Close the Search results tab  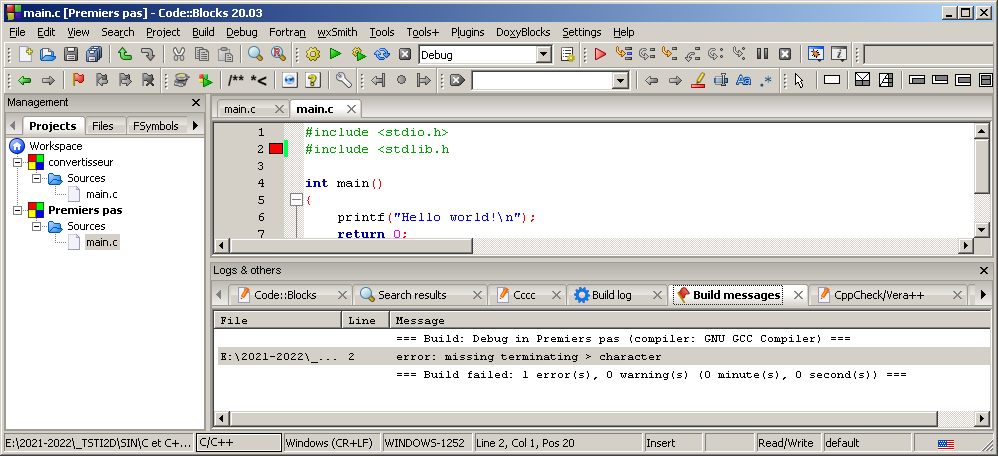point(477,295)
